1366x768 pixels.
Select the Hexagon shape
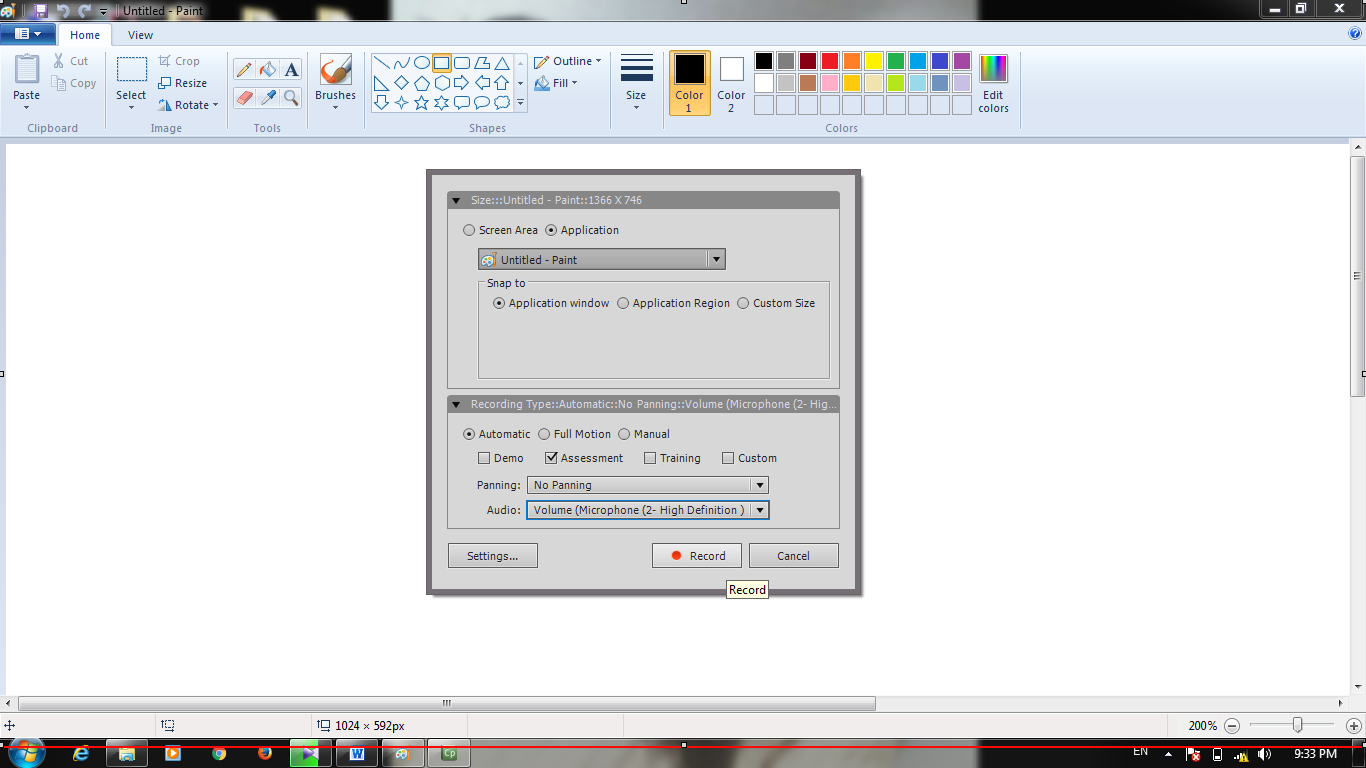tap(441, 83)
